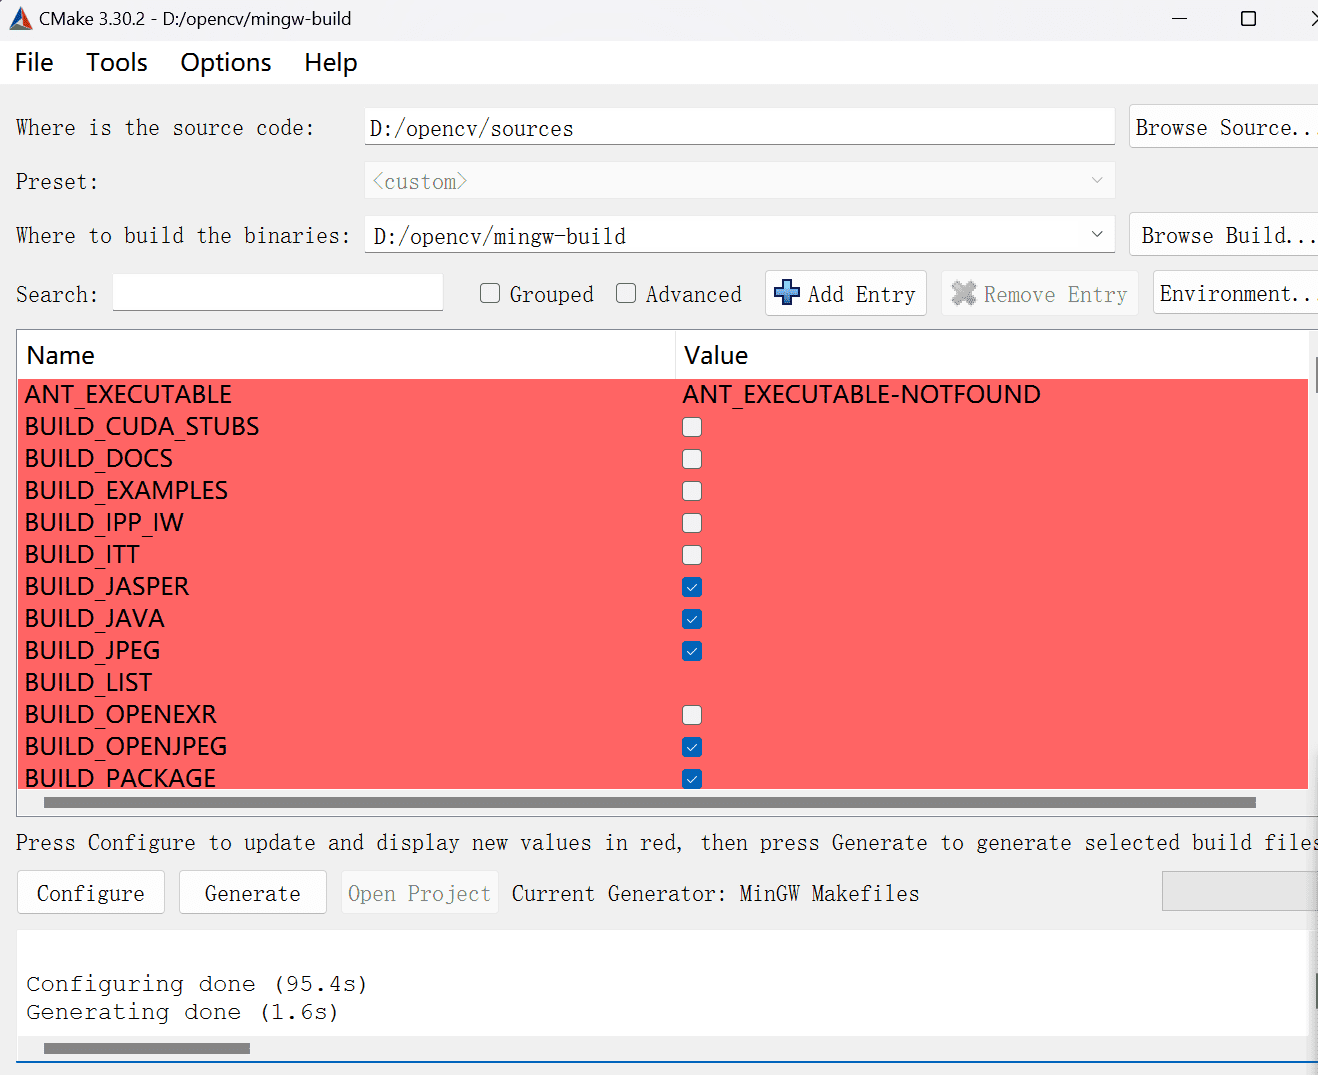Screen dimensions: 1318x1075
Task: Open the Preset dropdown
Action: 739,181
